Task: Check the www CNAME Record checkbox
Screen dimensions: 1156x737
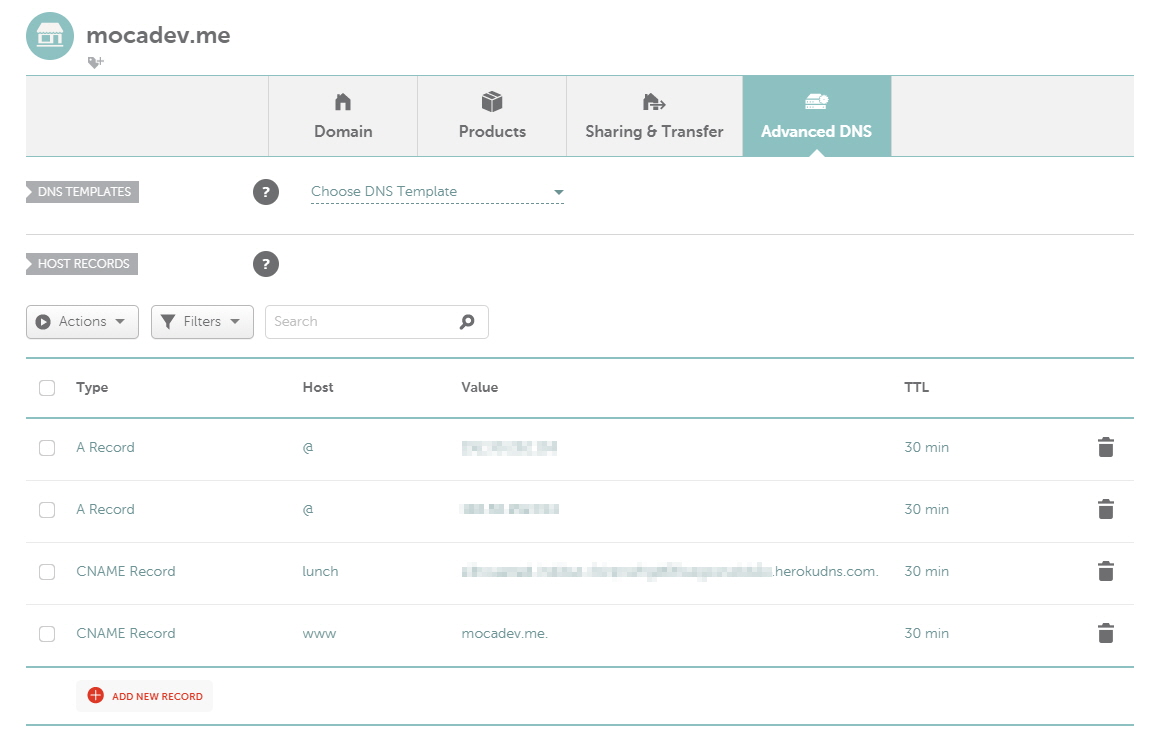Action: click(x=47, y=634)
